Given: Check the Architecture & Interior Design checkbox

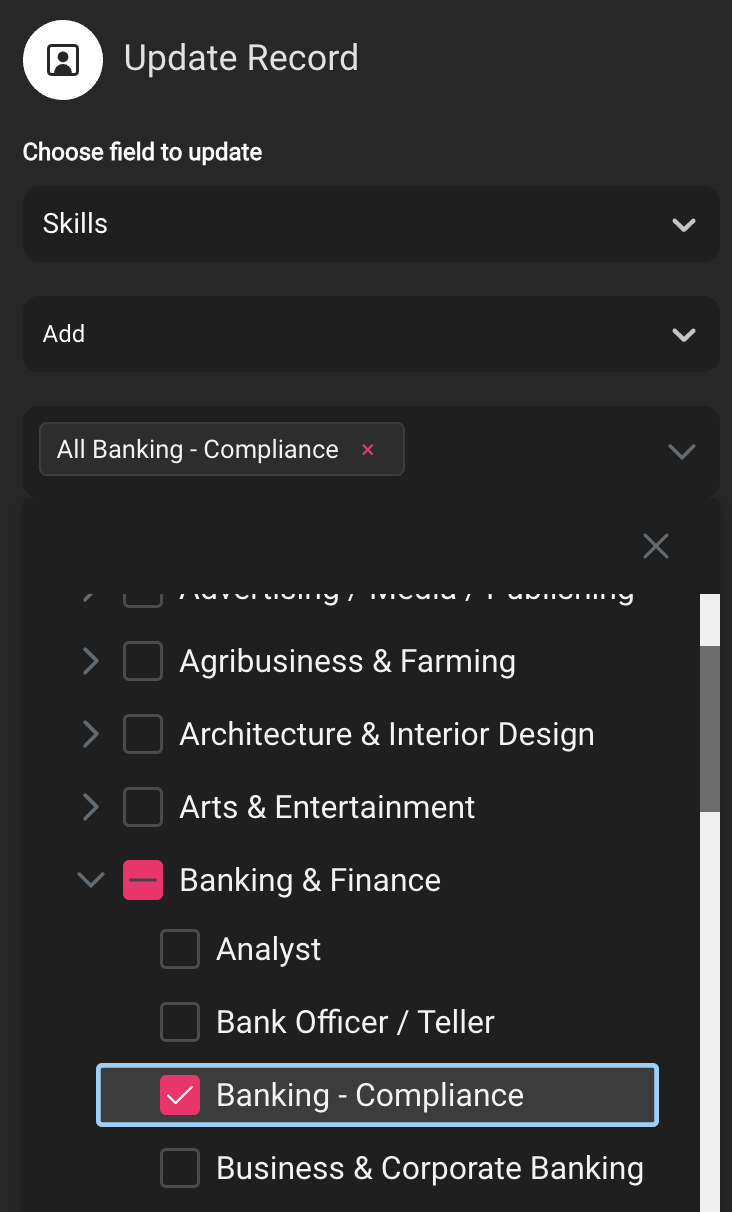Looking at the screenshot, I should pos(143,733).
